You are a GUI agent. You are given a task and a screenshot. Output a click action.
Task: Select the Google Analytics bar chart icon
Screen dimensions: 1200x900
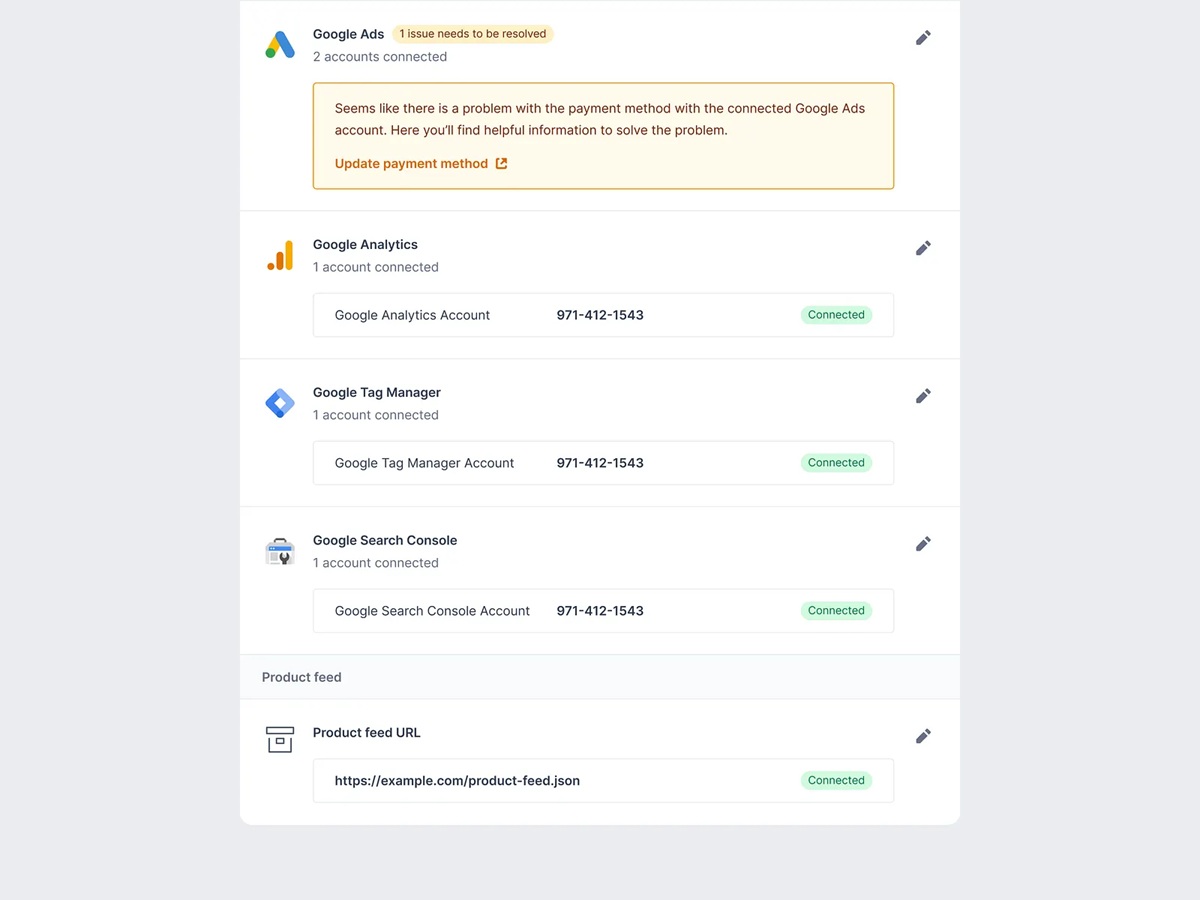pos(280,255)
